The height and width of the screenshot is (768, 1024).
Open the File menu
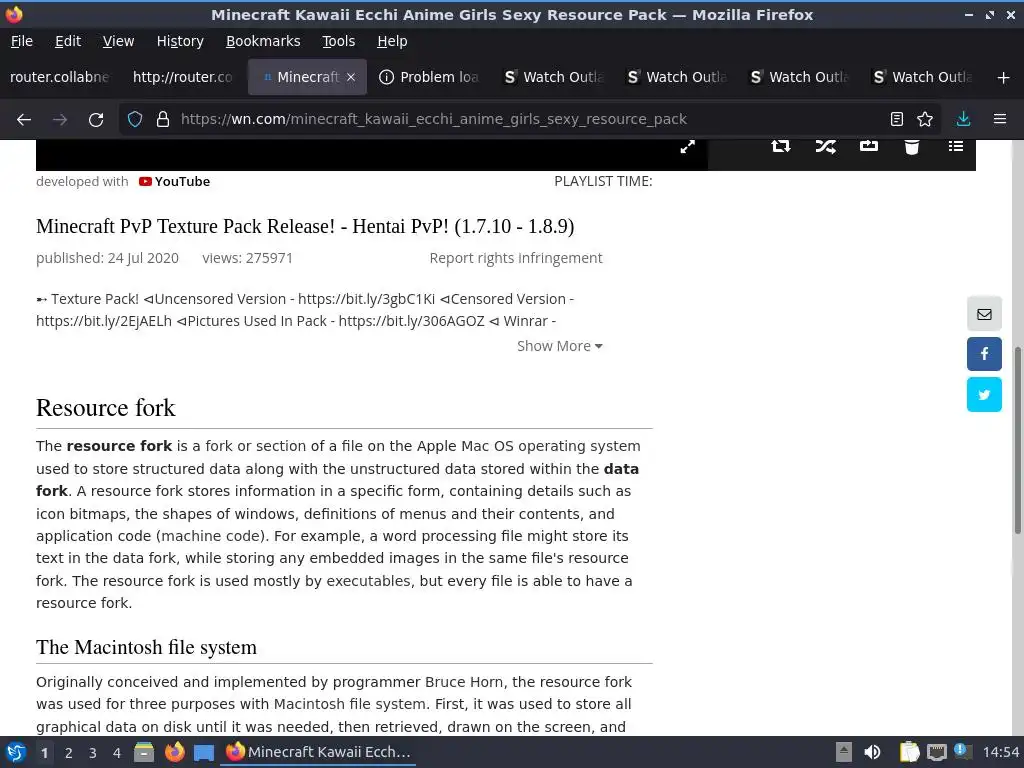[22, 41]
